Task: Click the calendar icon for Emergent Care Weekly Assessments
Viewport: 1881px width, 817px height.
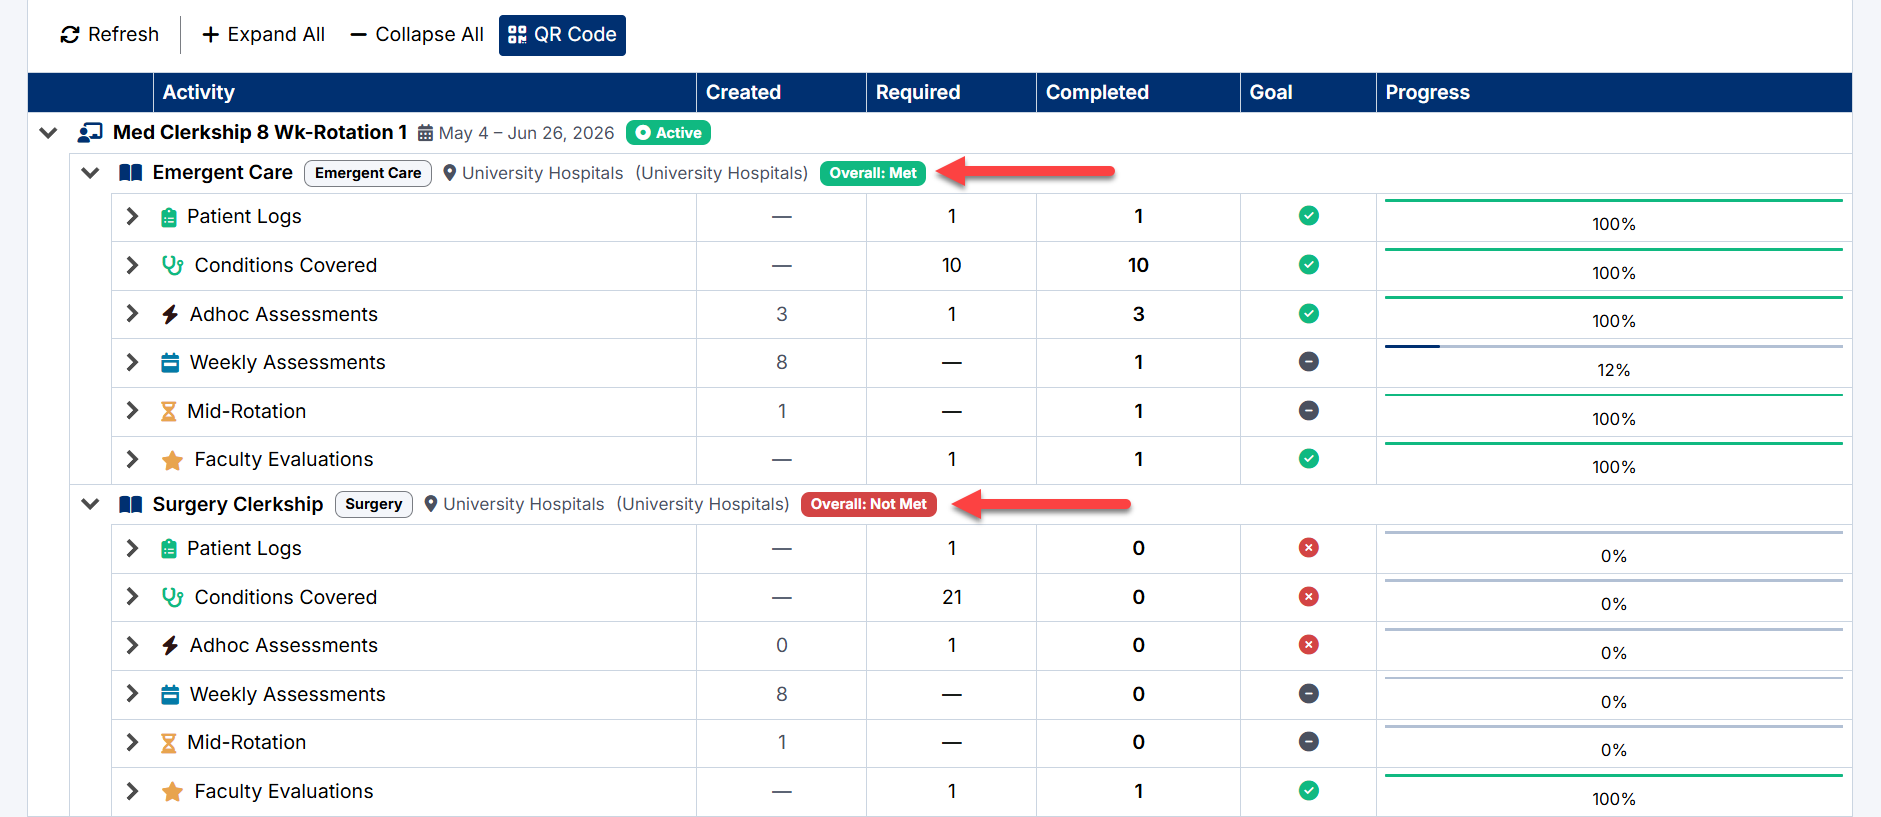Action: pos(170,362)
